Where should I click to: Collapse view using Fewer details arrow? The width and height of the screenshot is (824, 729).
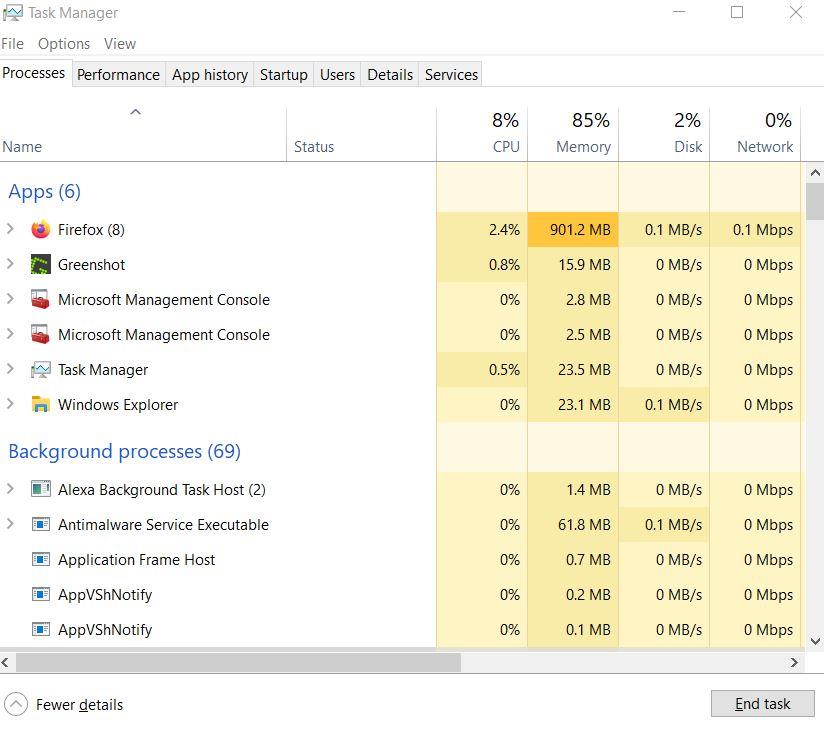pos(16,704)
